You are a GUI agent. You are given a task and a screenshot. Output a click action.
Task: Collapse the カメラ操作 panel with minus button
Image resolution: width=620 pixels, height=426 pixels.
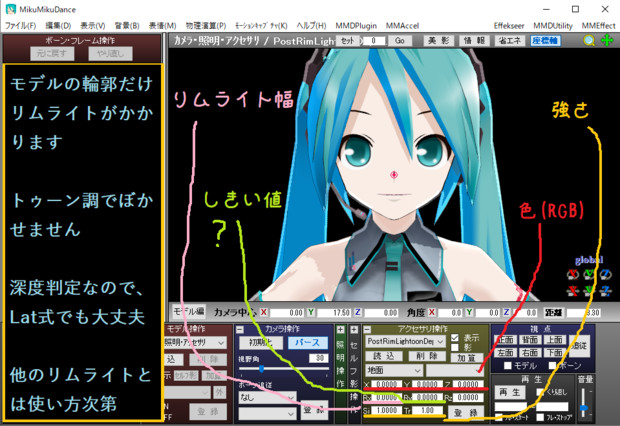(240, 329)
